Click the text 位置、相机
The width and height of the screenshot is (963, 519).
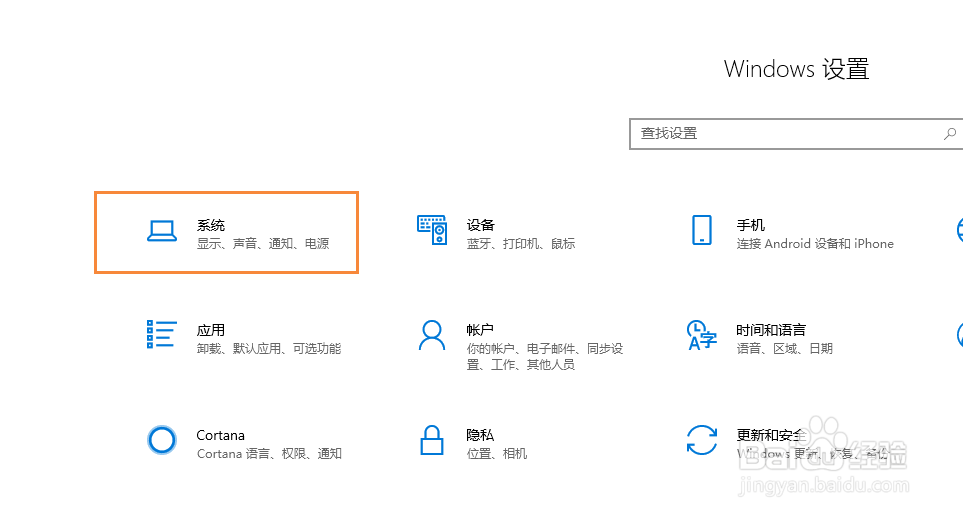tap(497, 454)
